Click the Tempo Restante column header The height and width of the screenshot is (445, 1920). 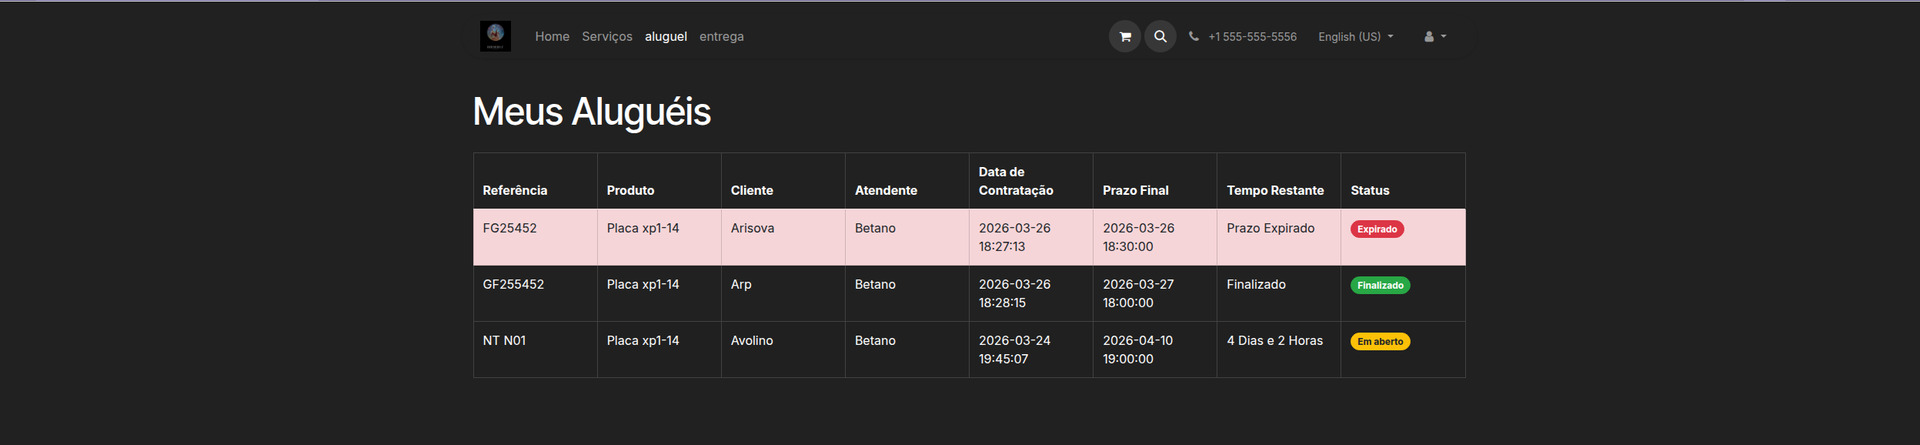[x=1275, y=190]
